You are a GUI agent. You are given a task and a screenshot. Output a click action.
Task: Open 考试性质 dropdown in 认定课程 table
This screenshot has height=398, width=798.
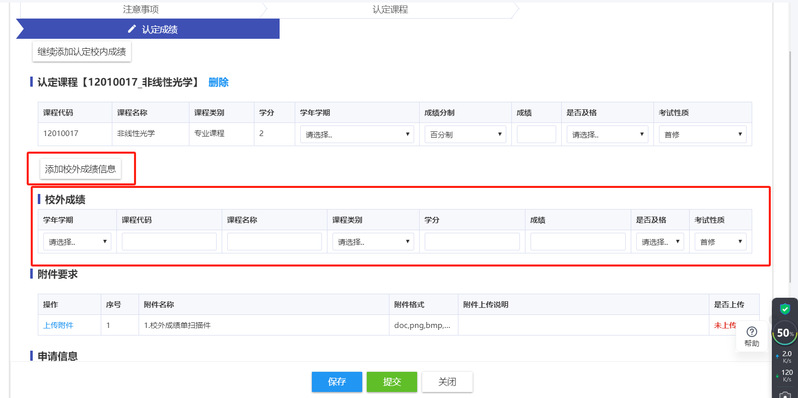702,134
